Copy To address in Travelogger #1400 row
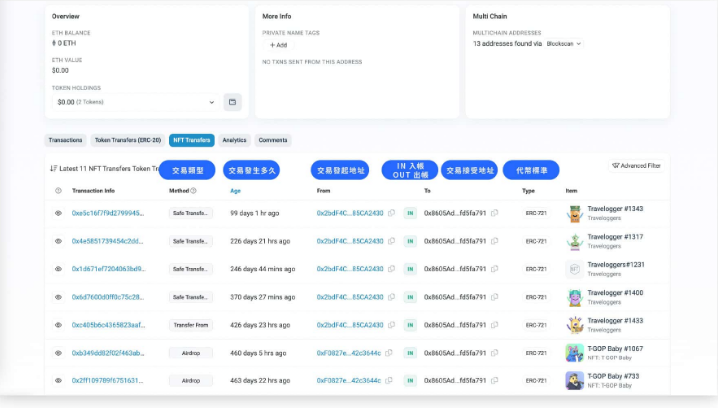Viewport: 718px width, 408px height. click(495, 297)
